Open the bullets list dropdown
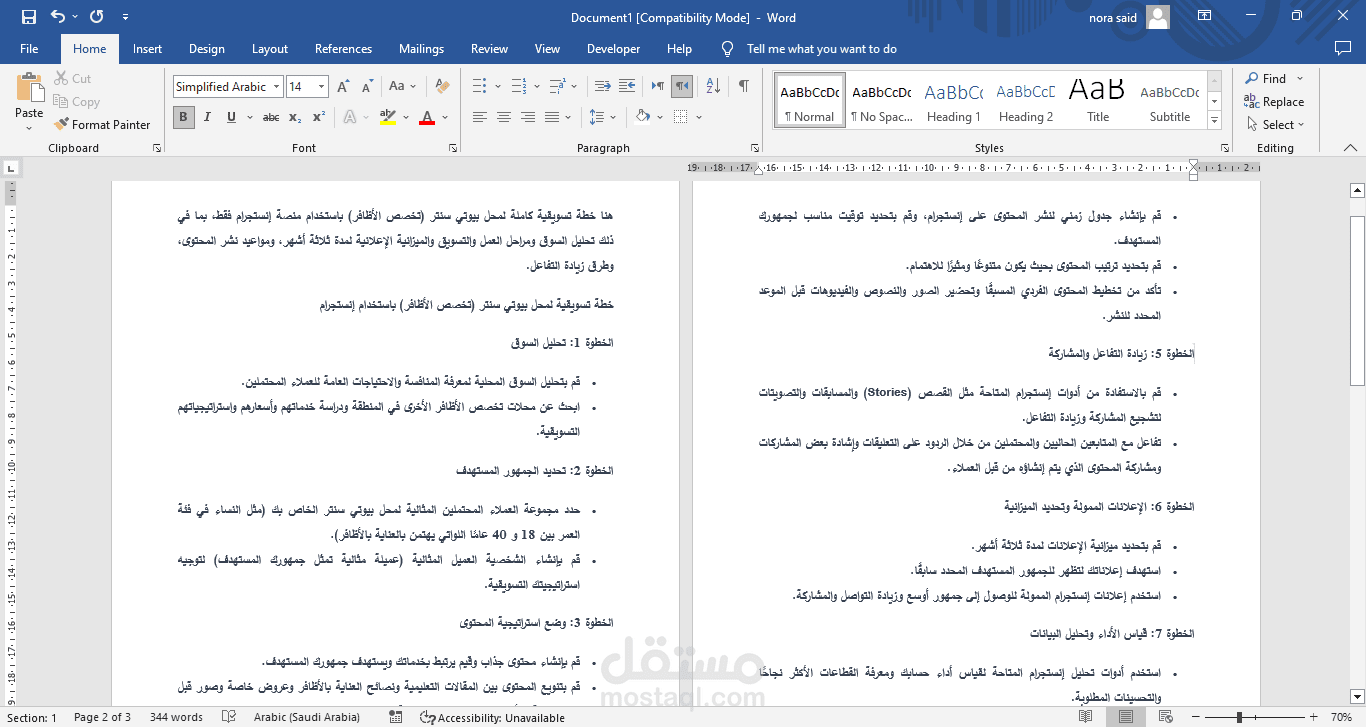Image resolution: width=1366 pixels, height=727 pixels. 497,86
